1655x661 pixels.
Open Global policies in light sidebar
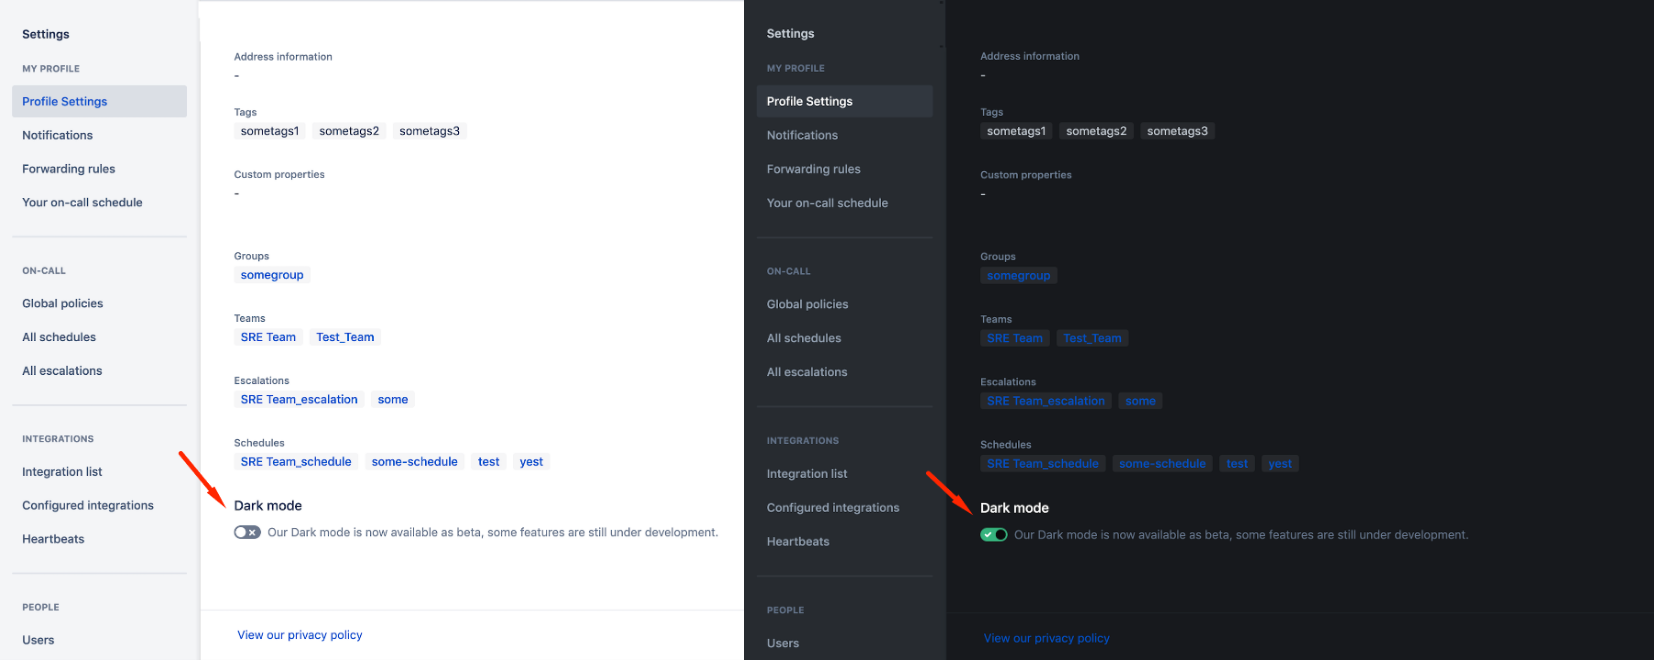(x=62, y=303)
